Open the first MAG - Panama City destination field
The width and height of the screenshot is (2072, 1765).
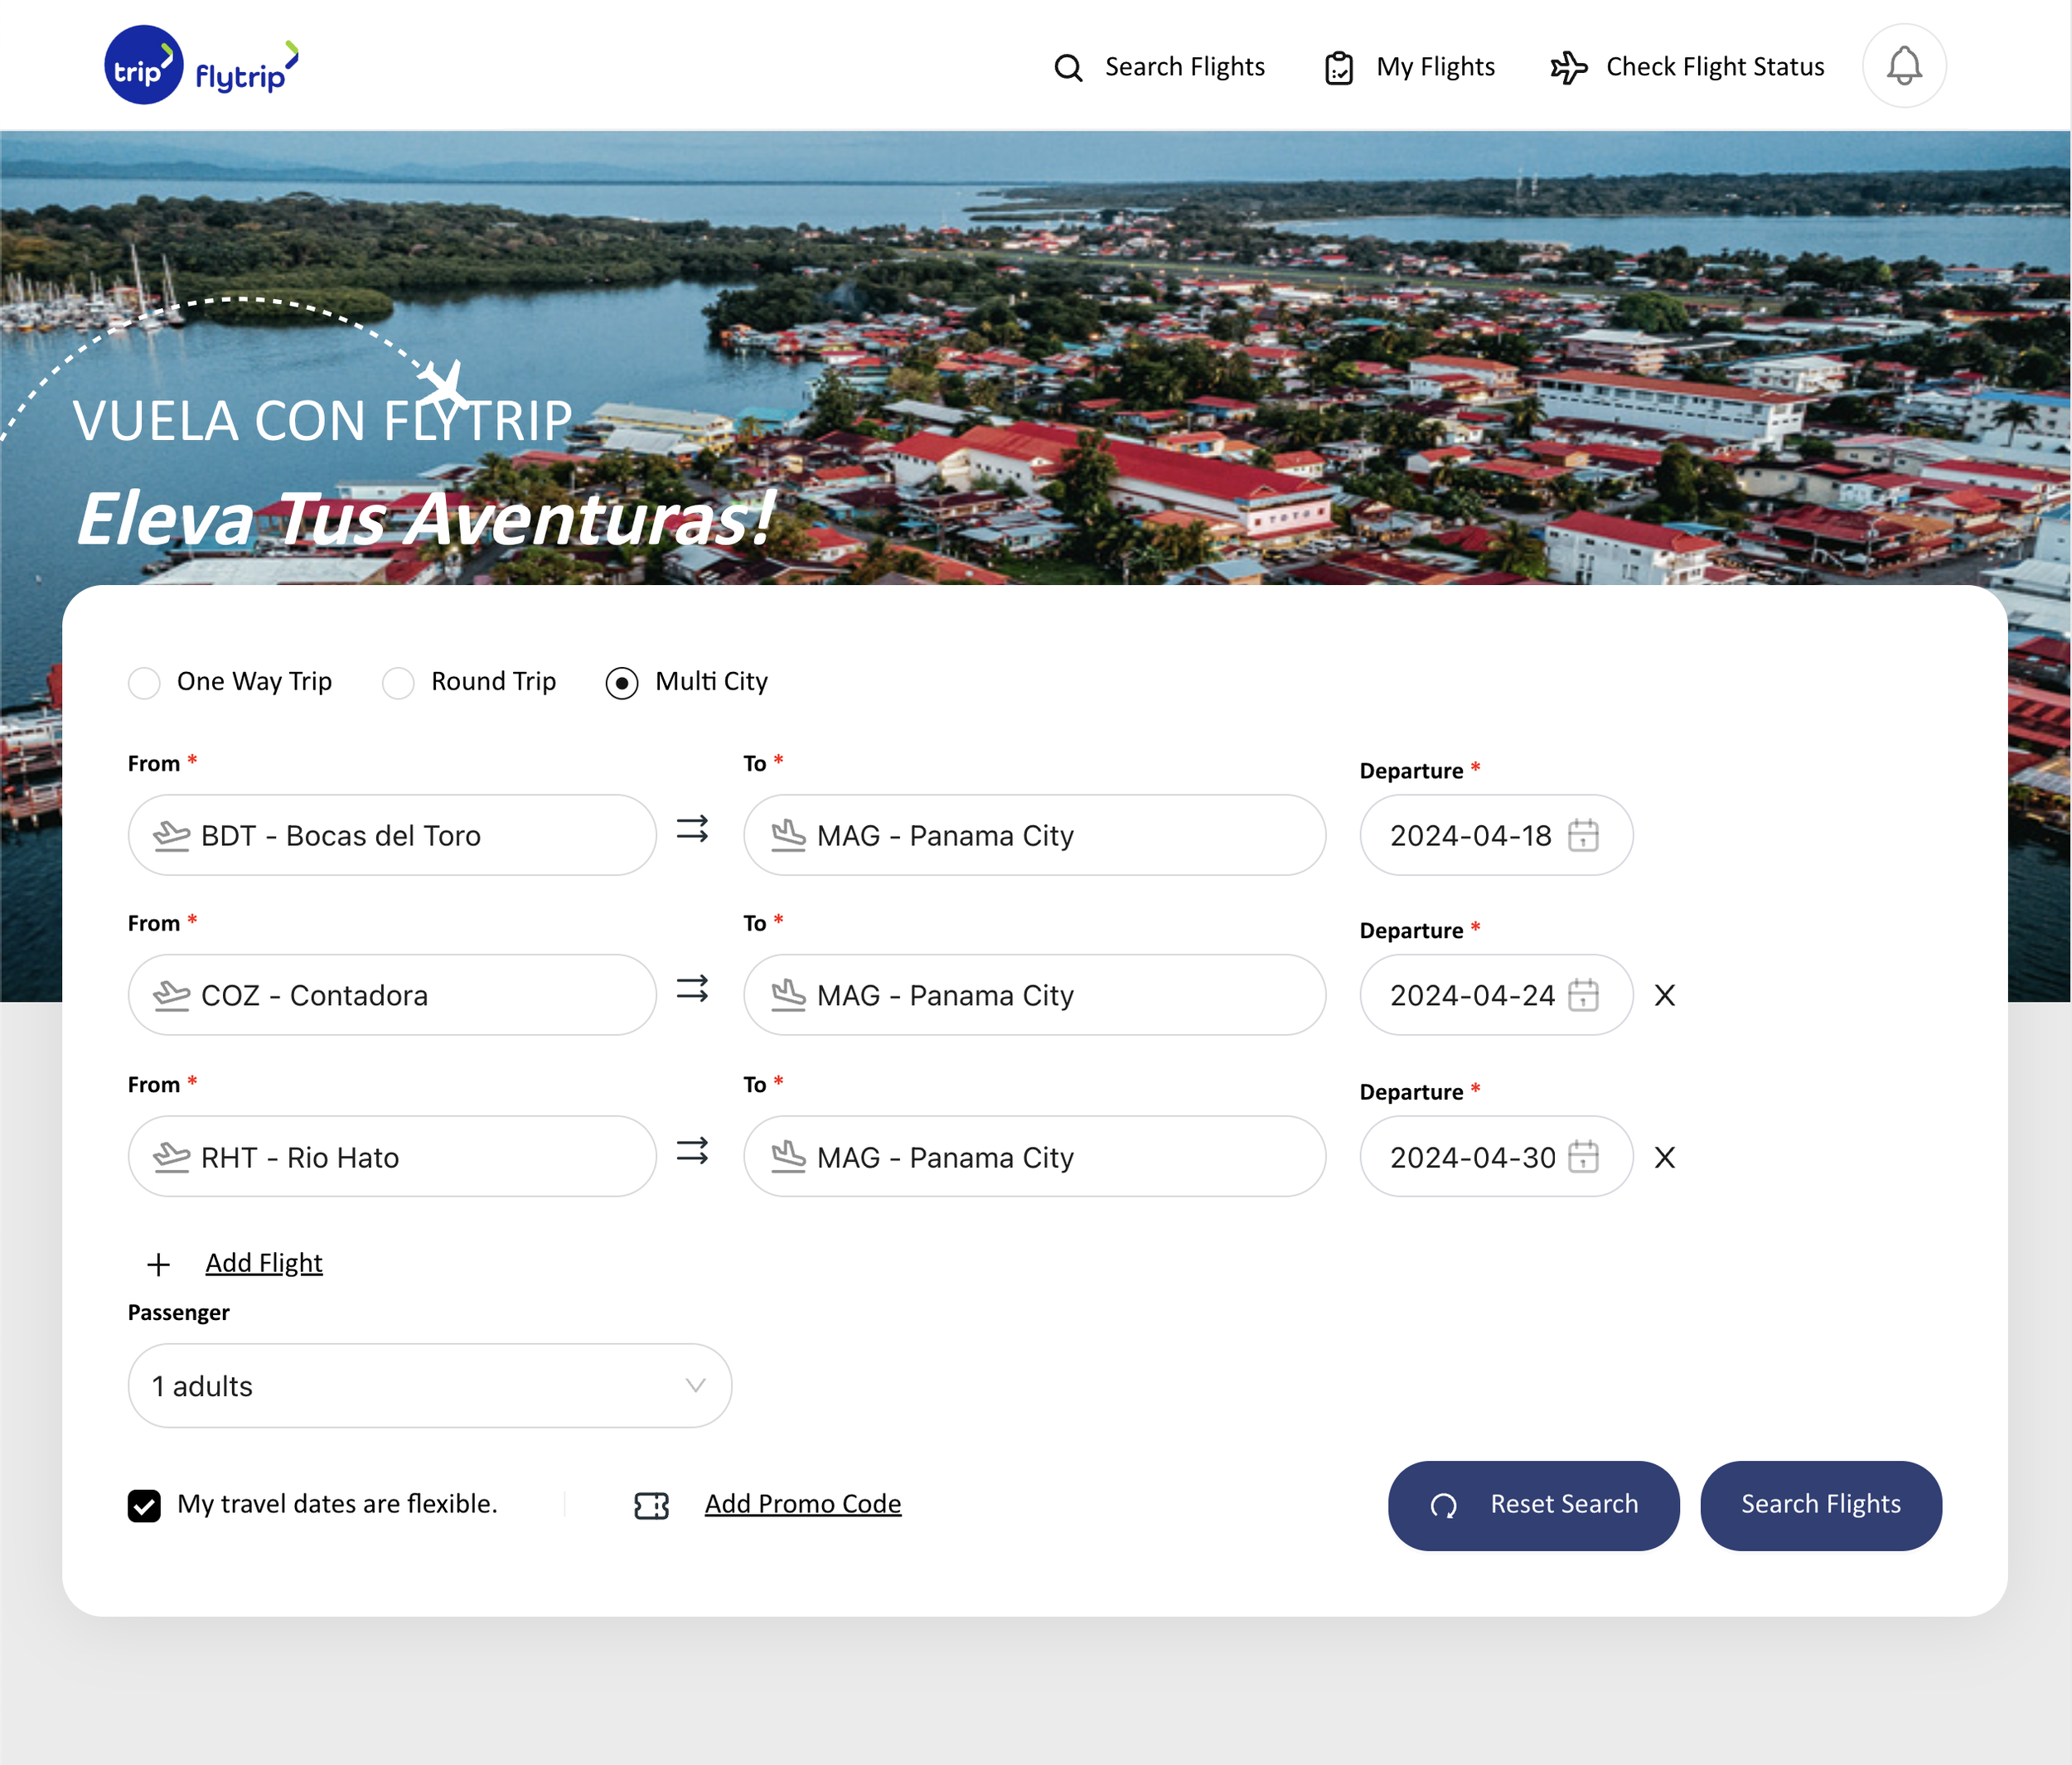pos(1034,835)
